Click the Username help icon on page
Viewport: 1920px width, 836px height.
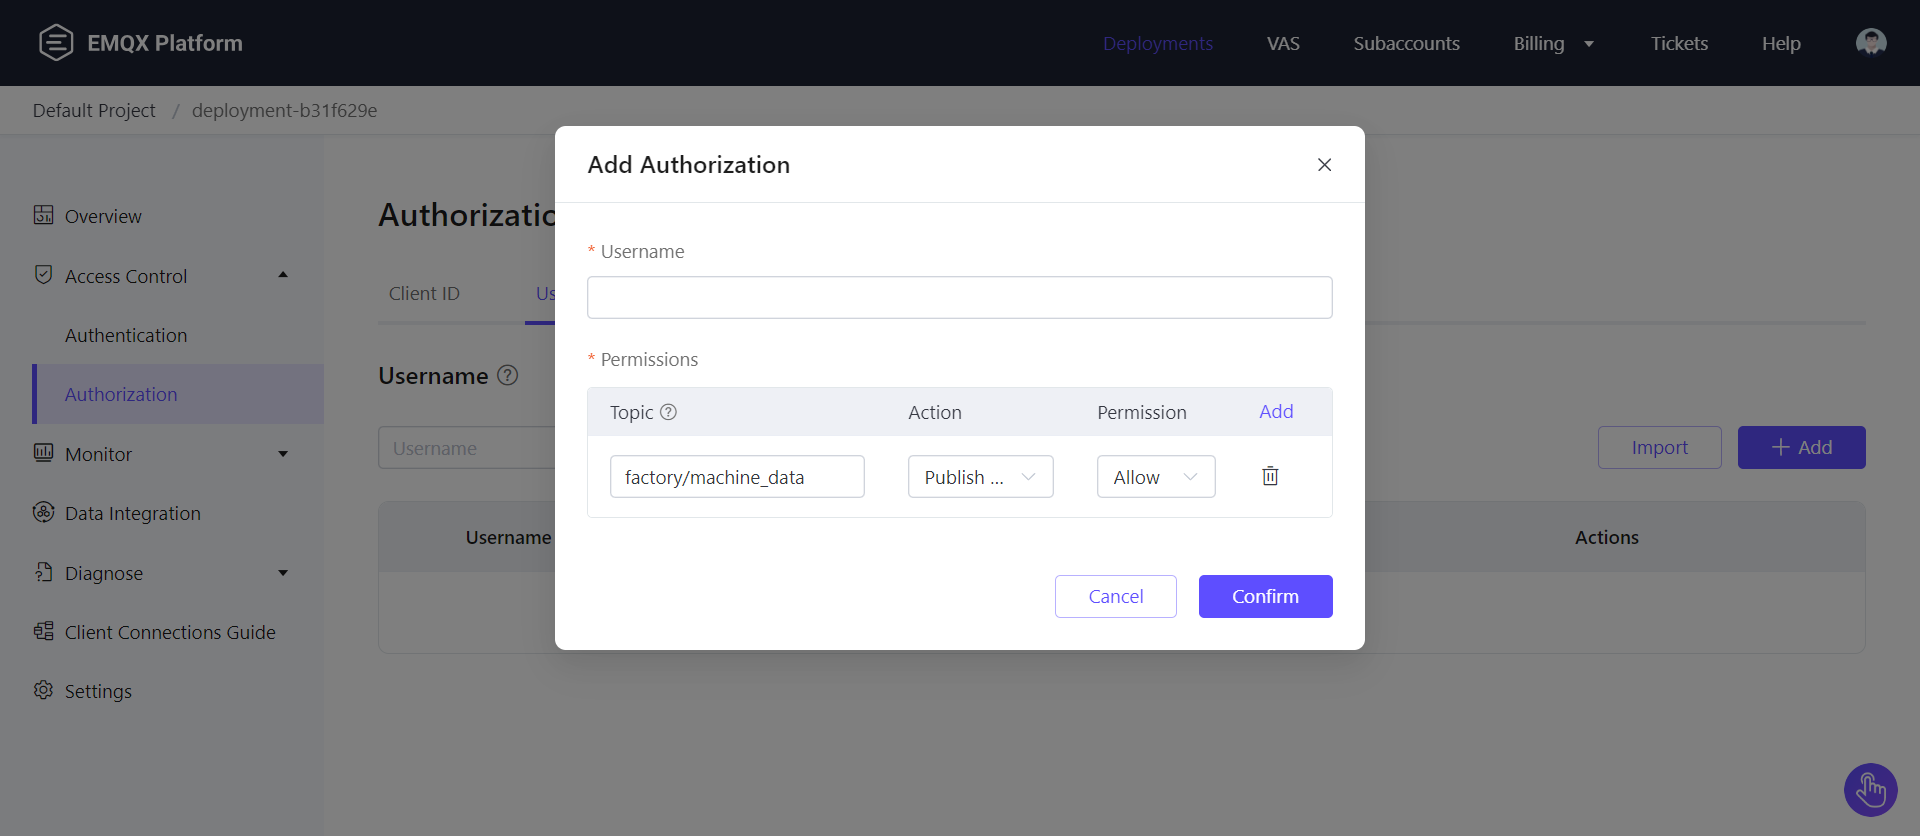(x=508, y=375)
